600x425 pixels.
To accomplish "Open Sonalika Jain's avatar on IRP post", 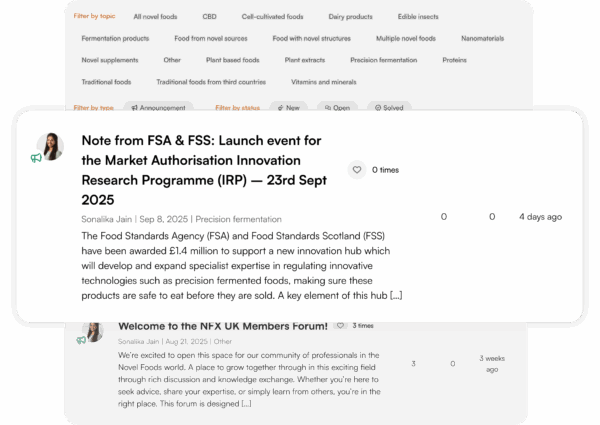I will (x=50, y=146).
